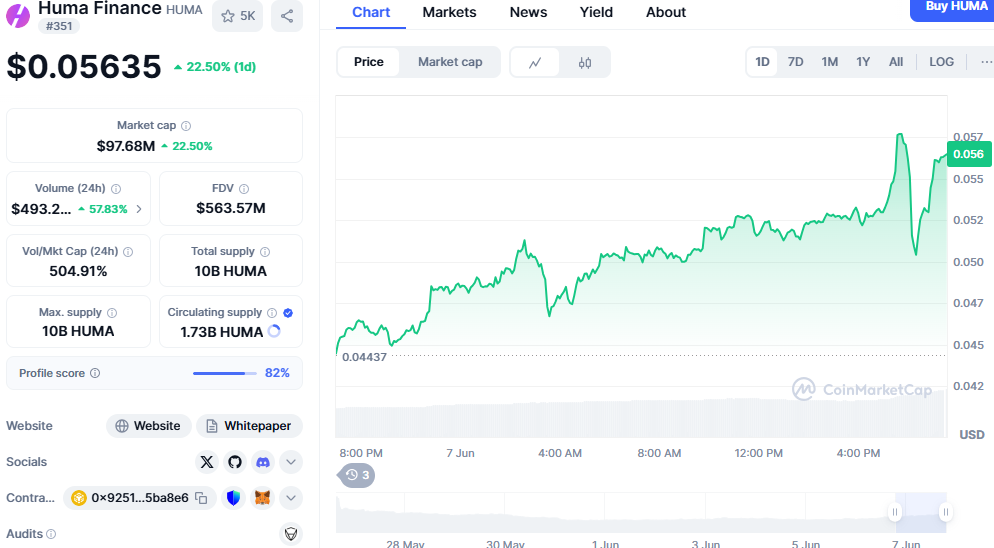Show FDV info icon
994x548 pixels.
(x=244, y=188)
